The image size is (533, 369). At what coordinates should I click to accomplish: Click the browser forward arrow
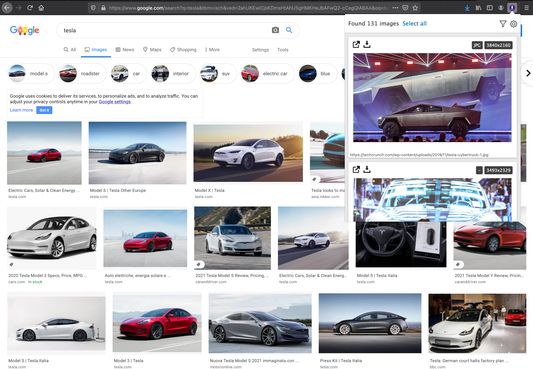[x=19, y=7]
